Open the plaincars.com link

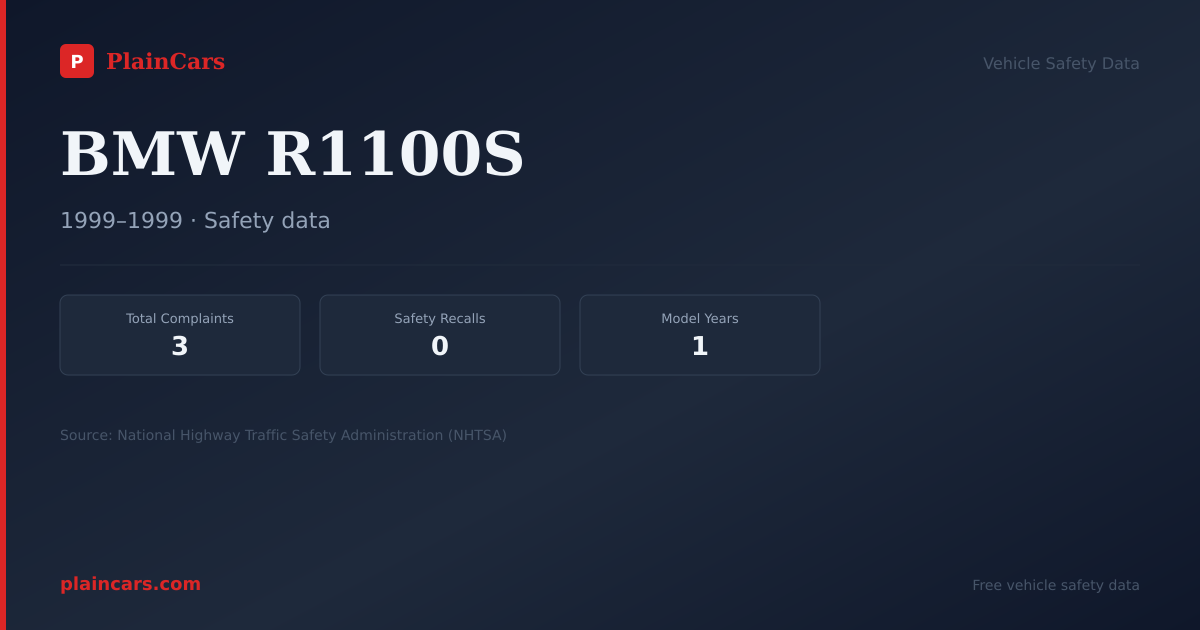point(130,584)
